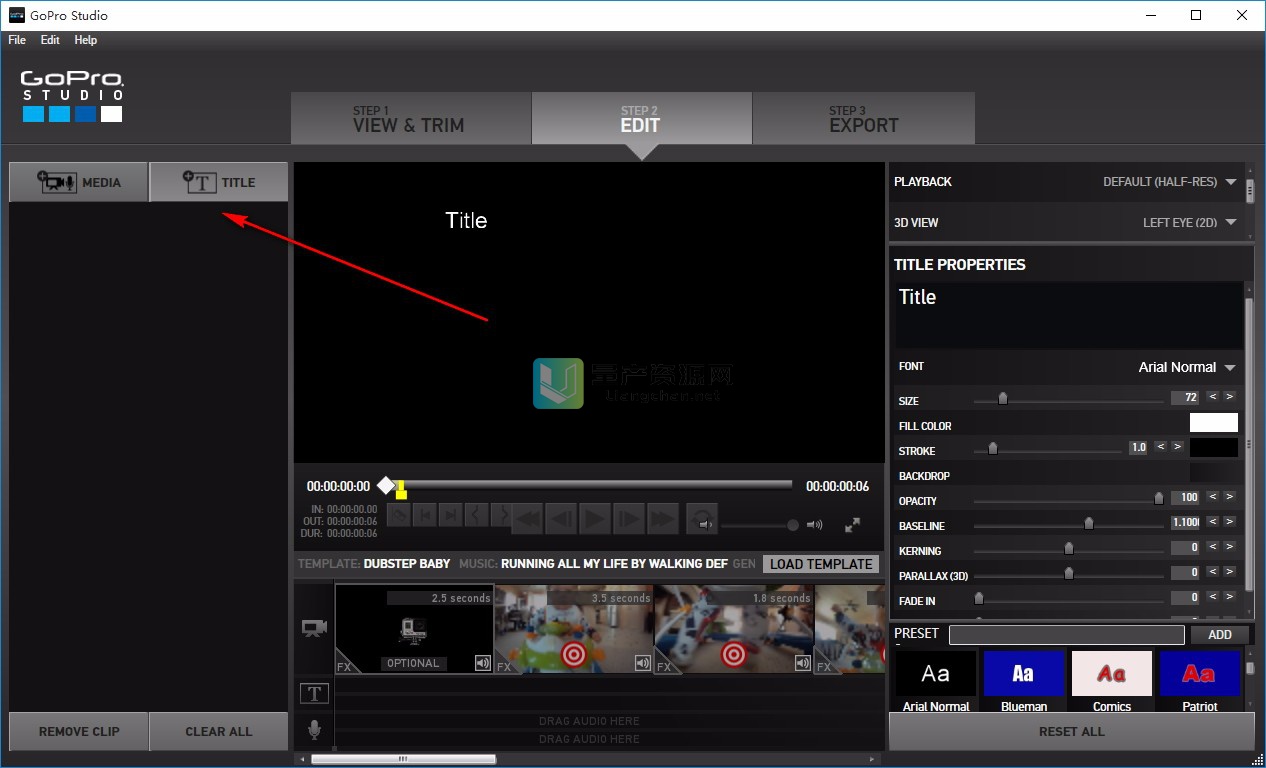Open the Edit menu
Viewport: 1266px width, 768px height.
tap(50, 40)
